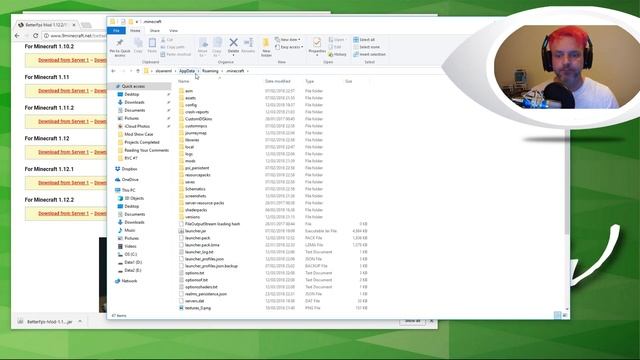Image resolution: width=640 pixels, height=360 pixels.
Task: Open chevron on BetterFps download item
Action: click(x=80, y=322)
